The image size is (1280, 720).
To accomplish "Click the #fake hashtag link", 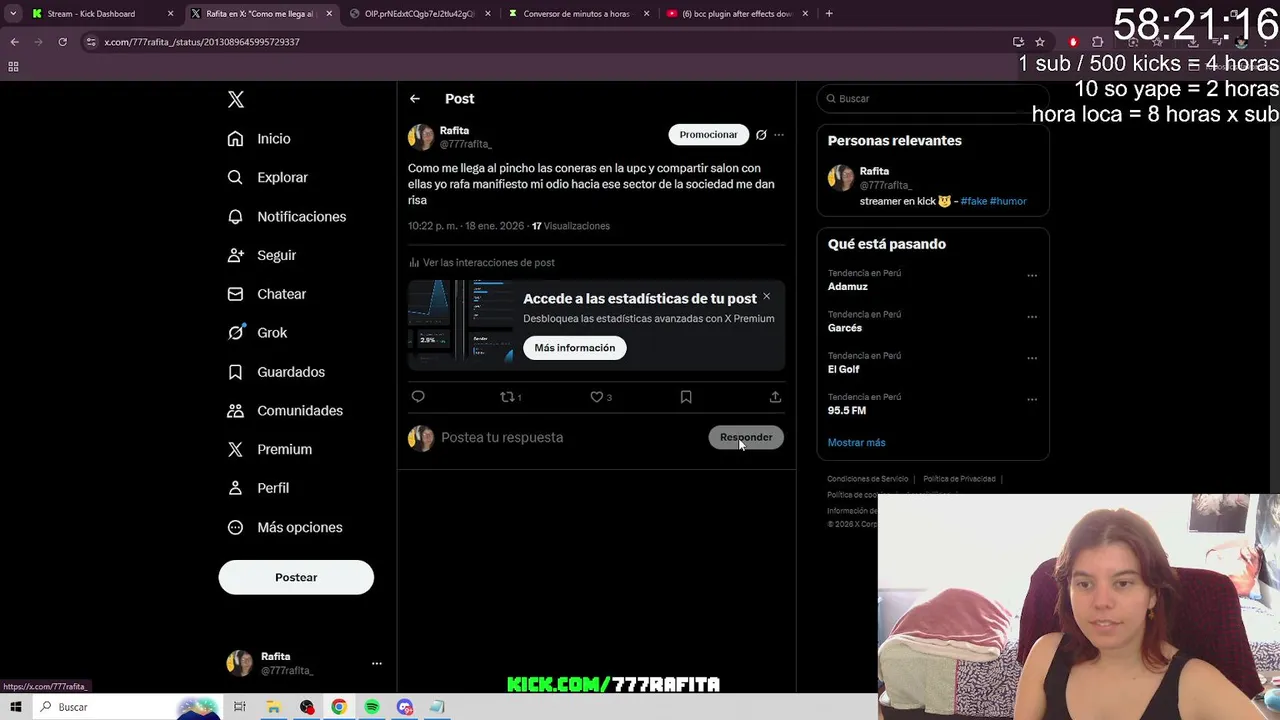I will [x=973, y=201].
